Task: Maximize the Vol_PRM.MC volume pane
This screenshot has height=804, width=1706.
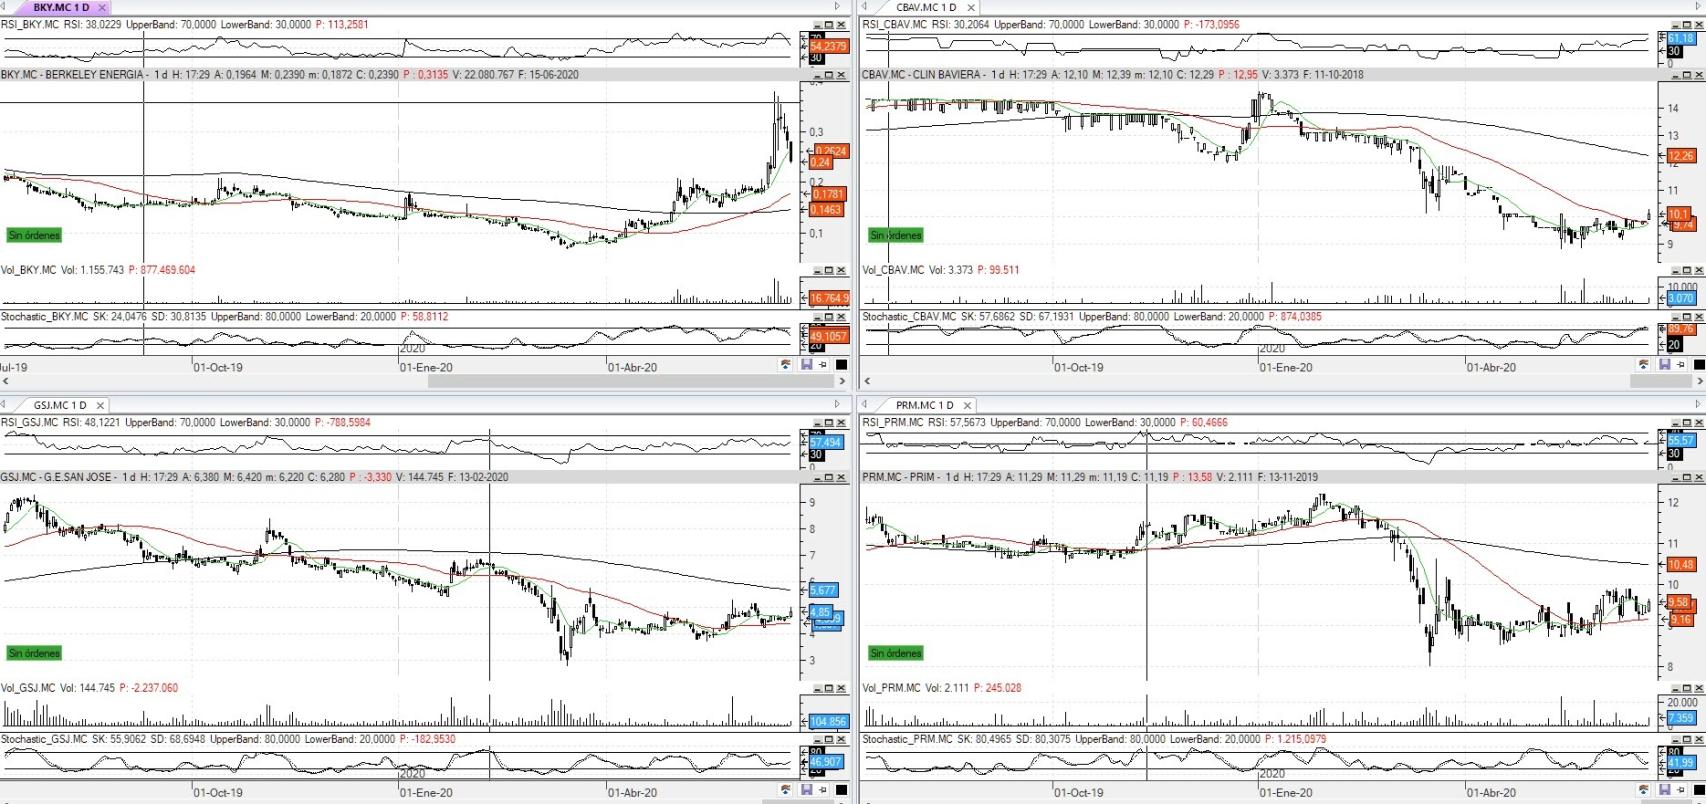Action: pyautogui.click(x=1687, y=688)
